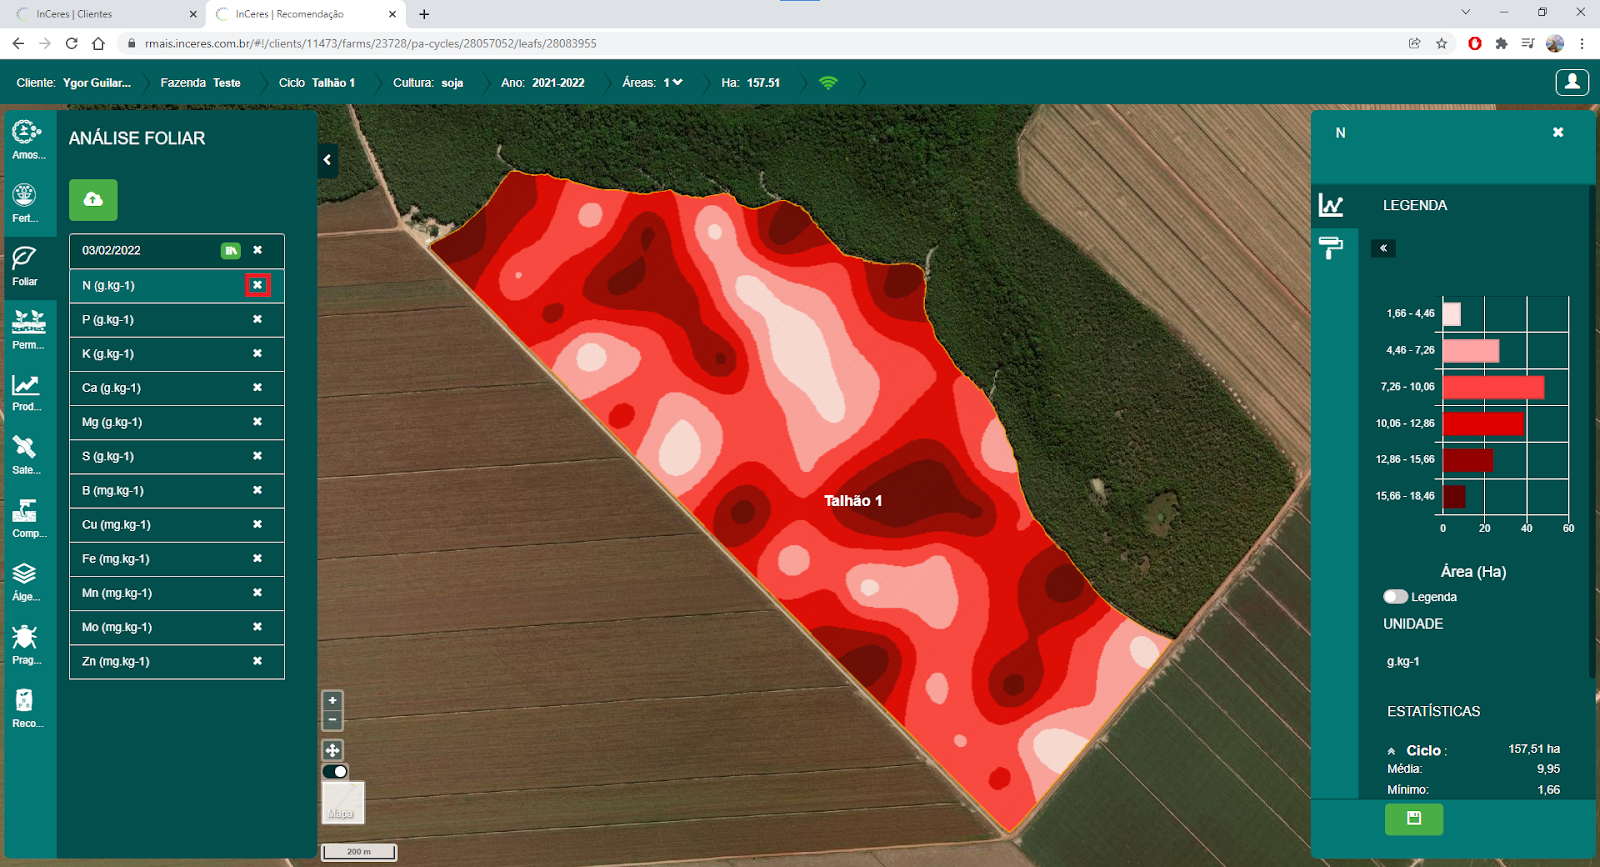This screenshot has height=867, width=1600.
Task: Zoom out on the map
Action: click(333, 720)
